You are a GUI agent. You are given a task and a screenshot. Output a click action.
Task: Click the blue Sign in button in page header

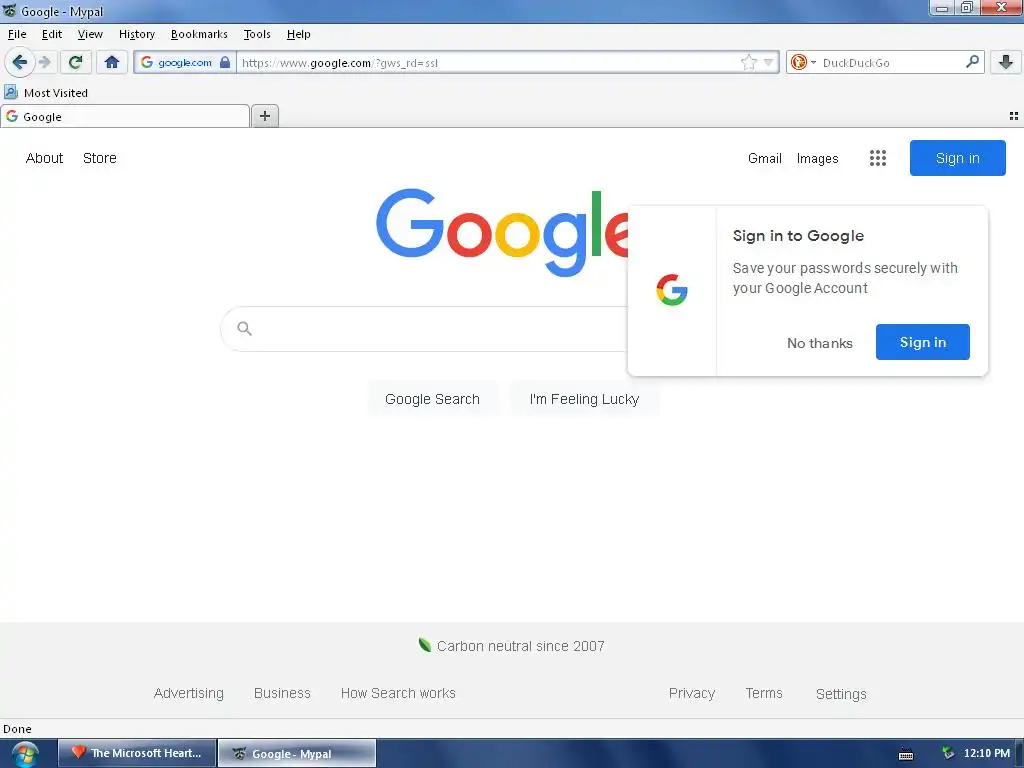coord(957,158)
